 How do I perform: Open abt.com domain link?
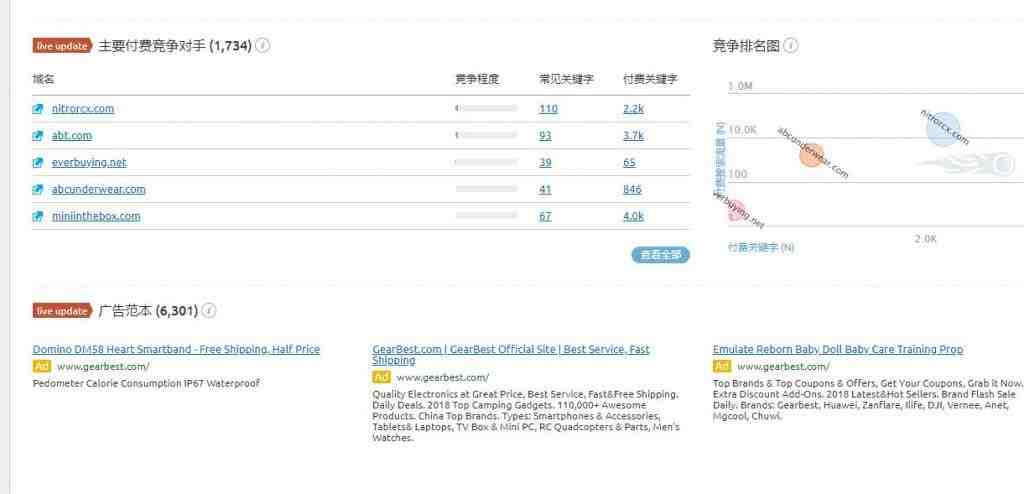(x=72, y=135)
